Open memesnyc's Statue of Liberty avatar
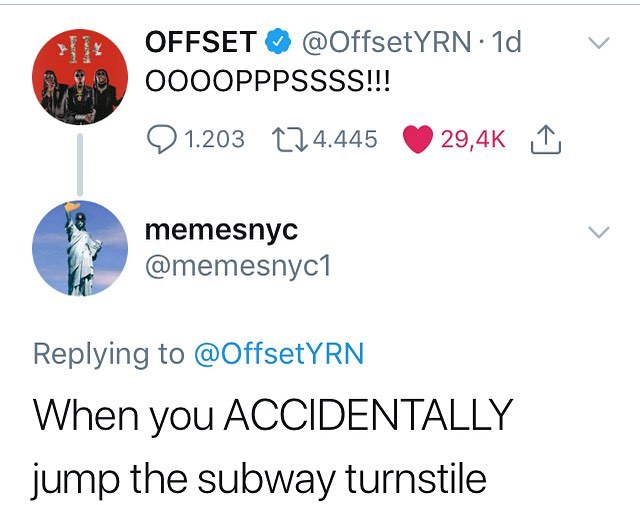 tap(79, 248)
